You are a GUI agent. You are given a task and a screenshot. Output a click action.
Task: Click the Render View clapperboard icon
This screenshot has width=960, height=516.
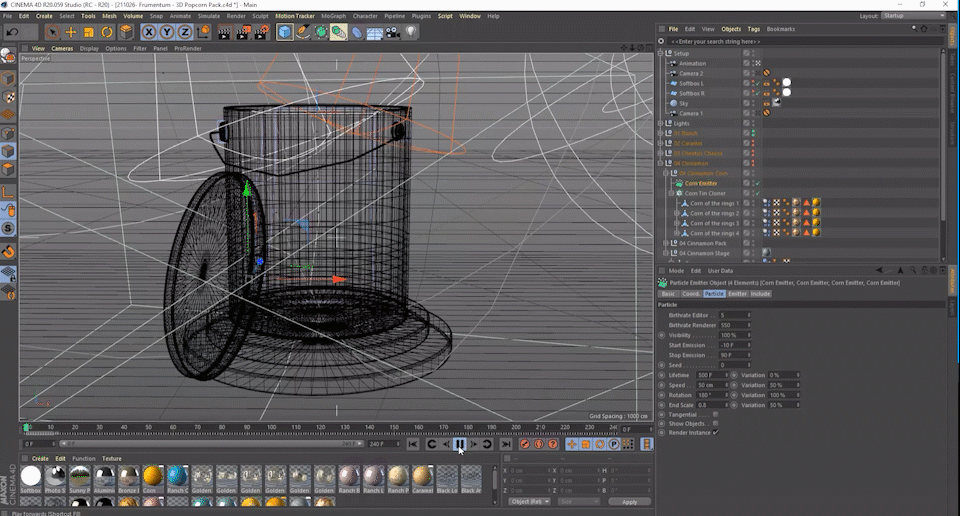(224, 33)
